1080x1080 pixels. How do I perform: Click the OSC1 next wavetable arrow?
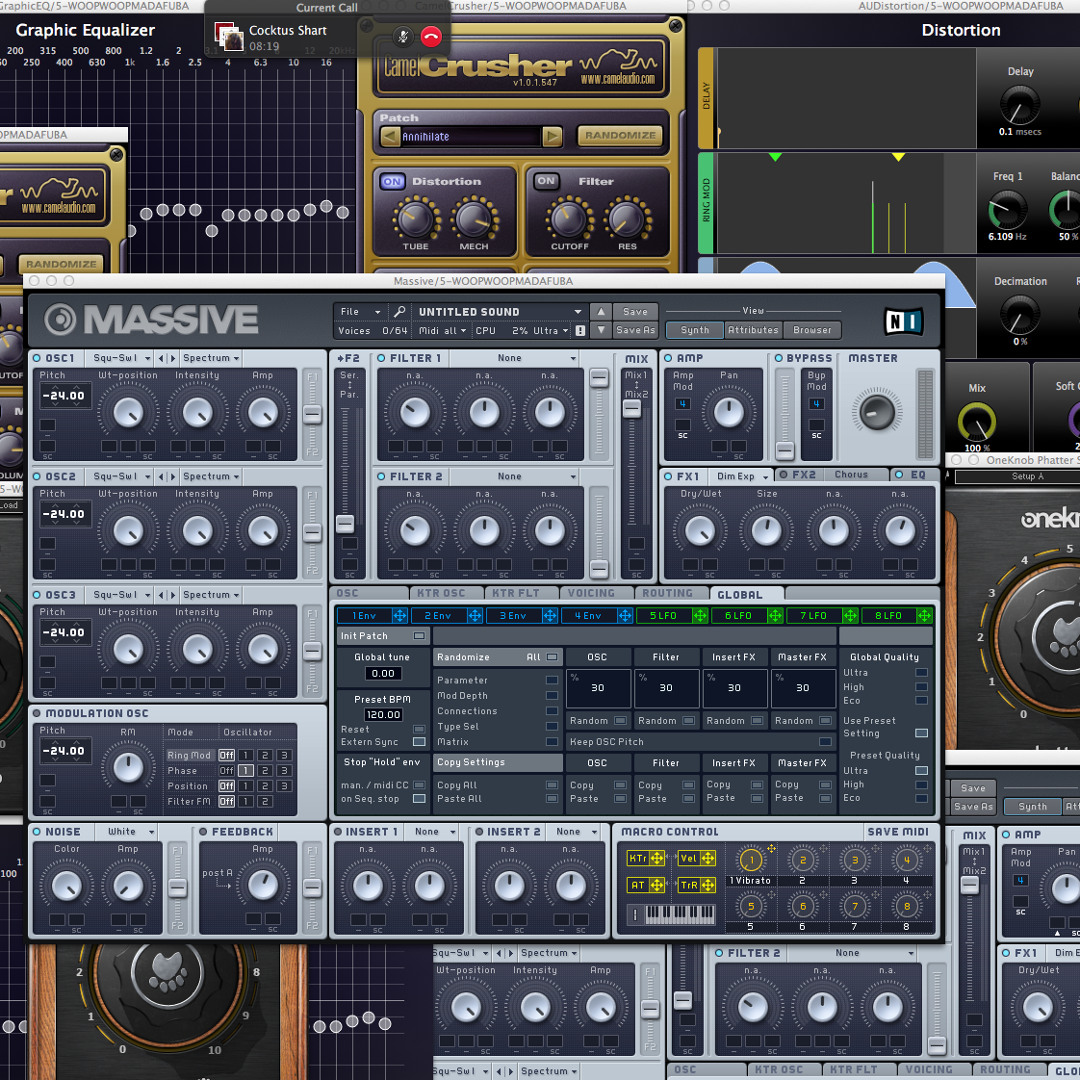[x=173, y=358]
